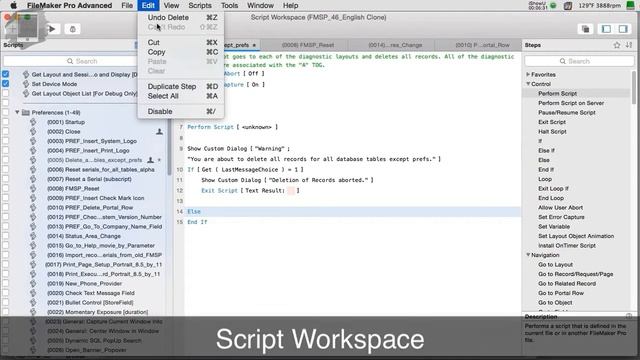640x360 pixels.
Task: Click the Exit Script result field
Action: 291,191
